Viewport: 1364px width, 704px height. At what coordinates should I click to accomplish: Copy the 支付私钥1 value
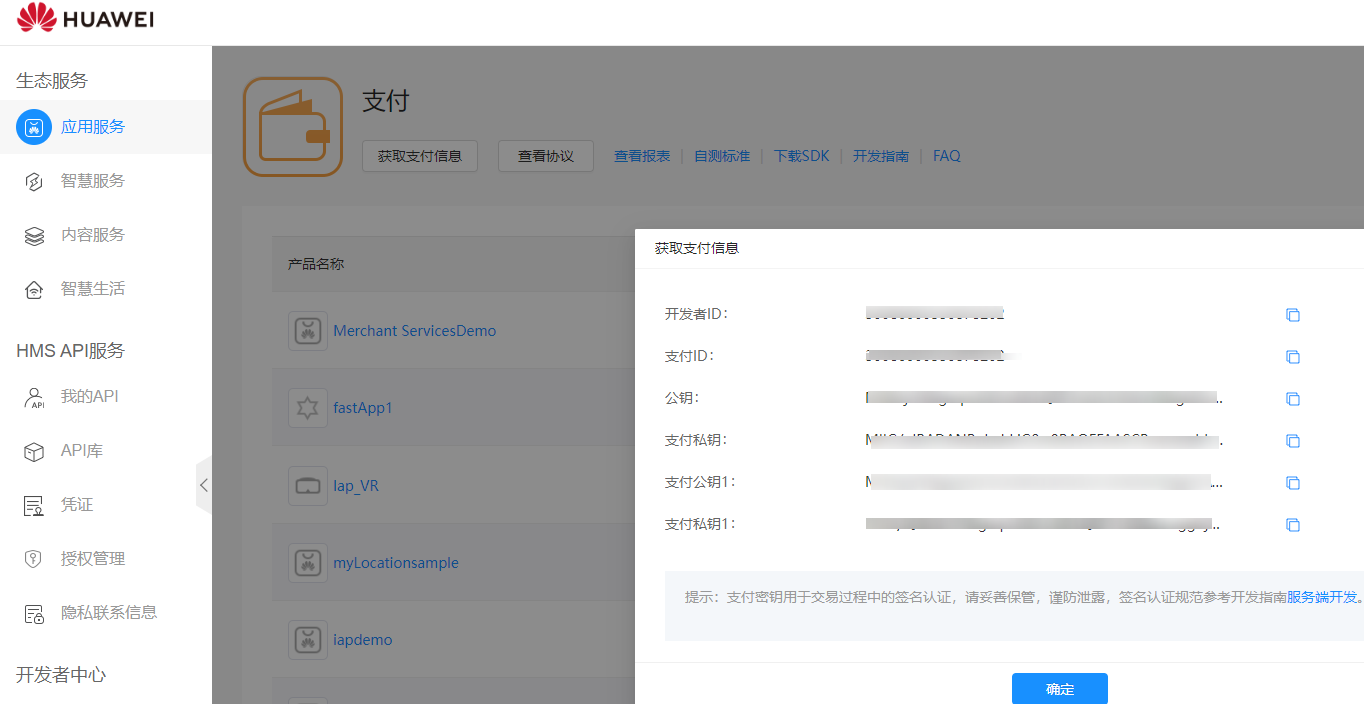tap(1292, 525)
